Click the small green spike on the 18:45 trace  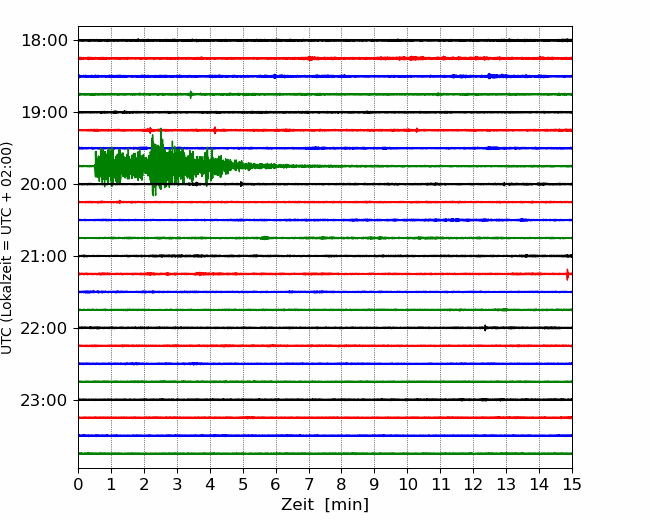(191, 95)
